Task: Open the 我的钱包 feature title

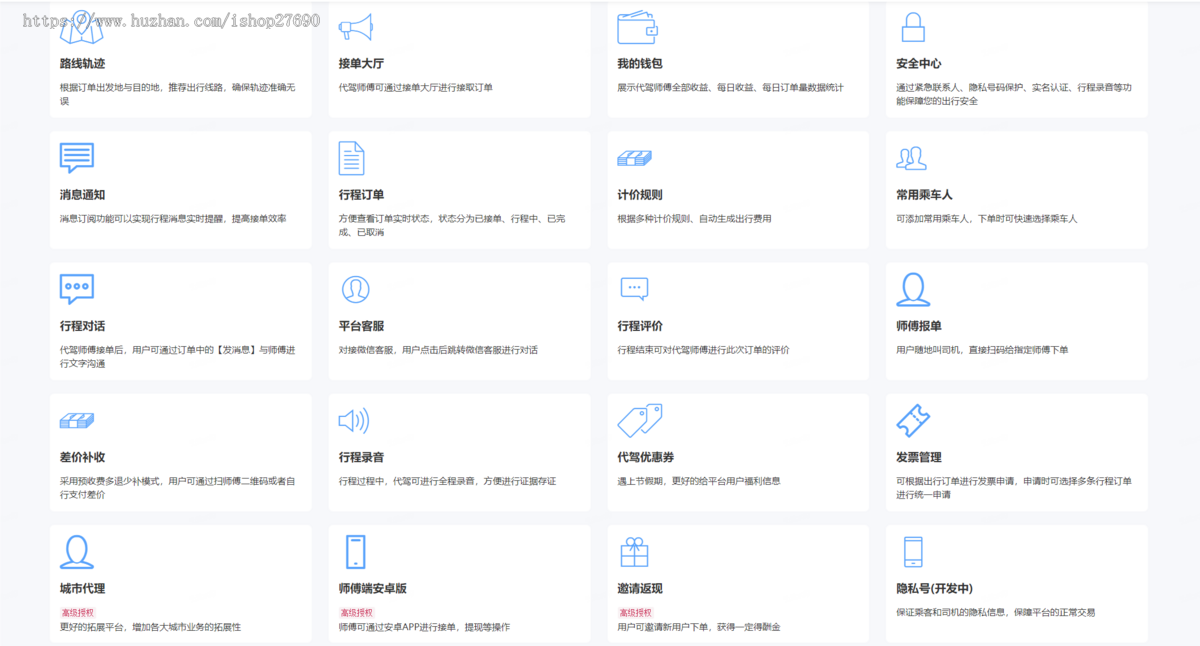Action: (x=640, y=64)
